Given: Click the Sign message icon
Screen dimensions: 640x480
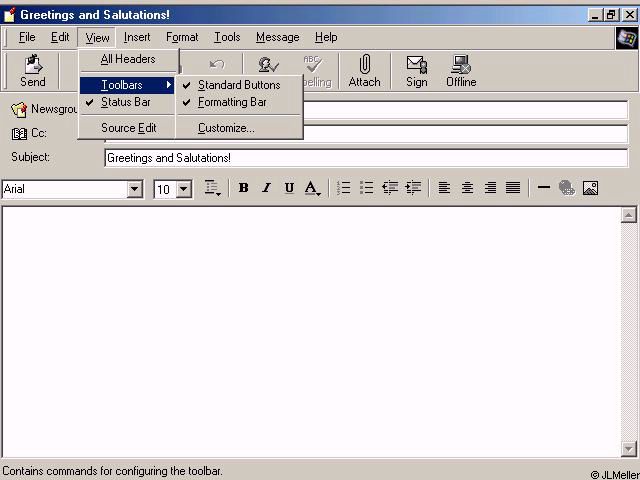Looking at the screenshot, I should click(x=416, y=71).
